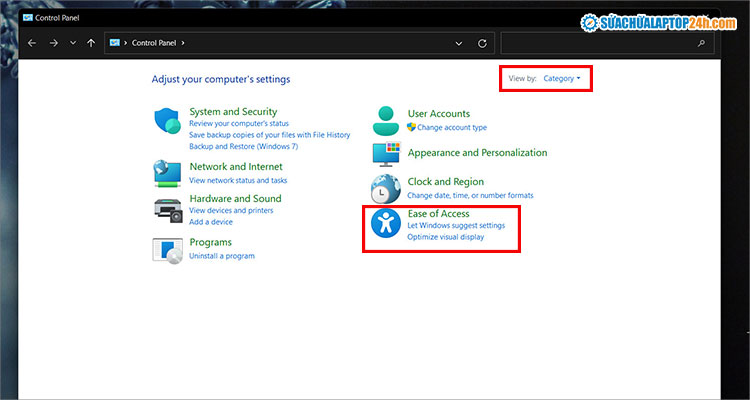The image size is (750, 400).
Task: Click the Clock and Region globe icon
Action: point(385,188)
